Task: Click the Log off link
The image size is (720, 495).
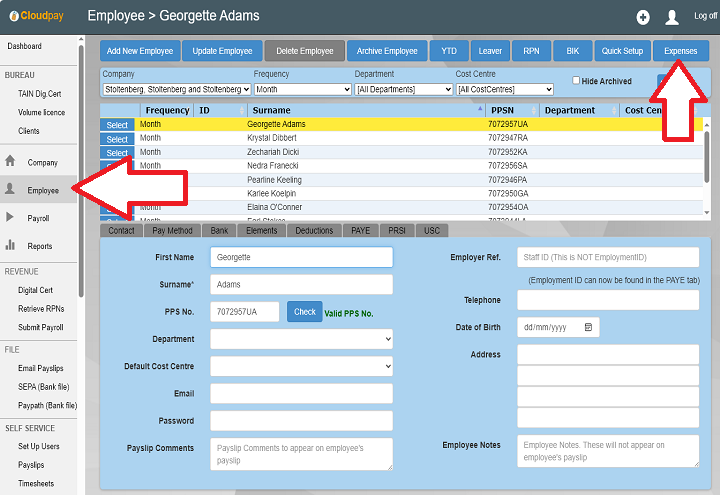Action: tap(705, 16)
